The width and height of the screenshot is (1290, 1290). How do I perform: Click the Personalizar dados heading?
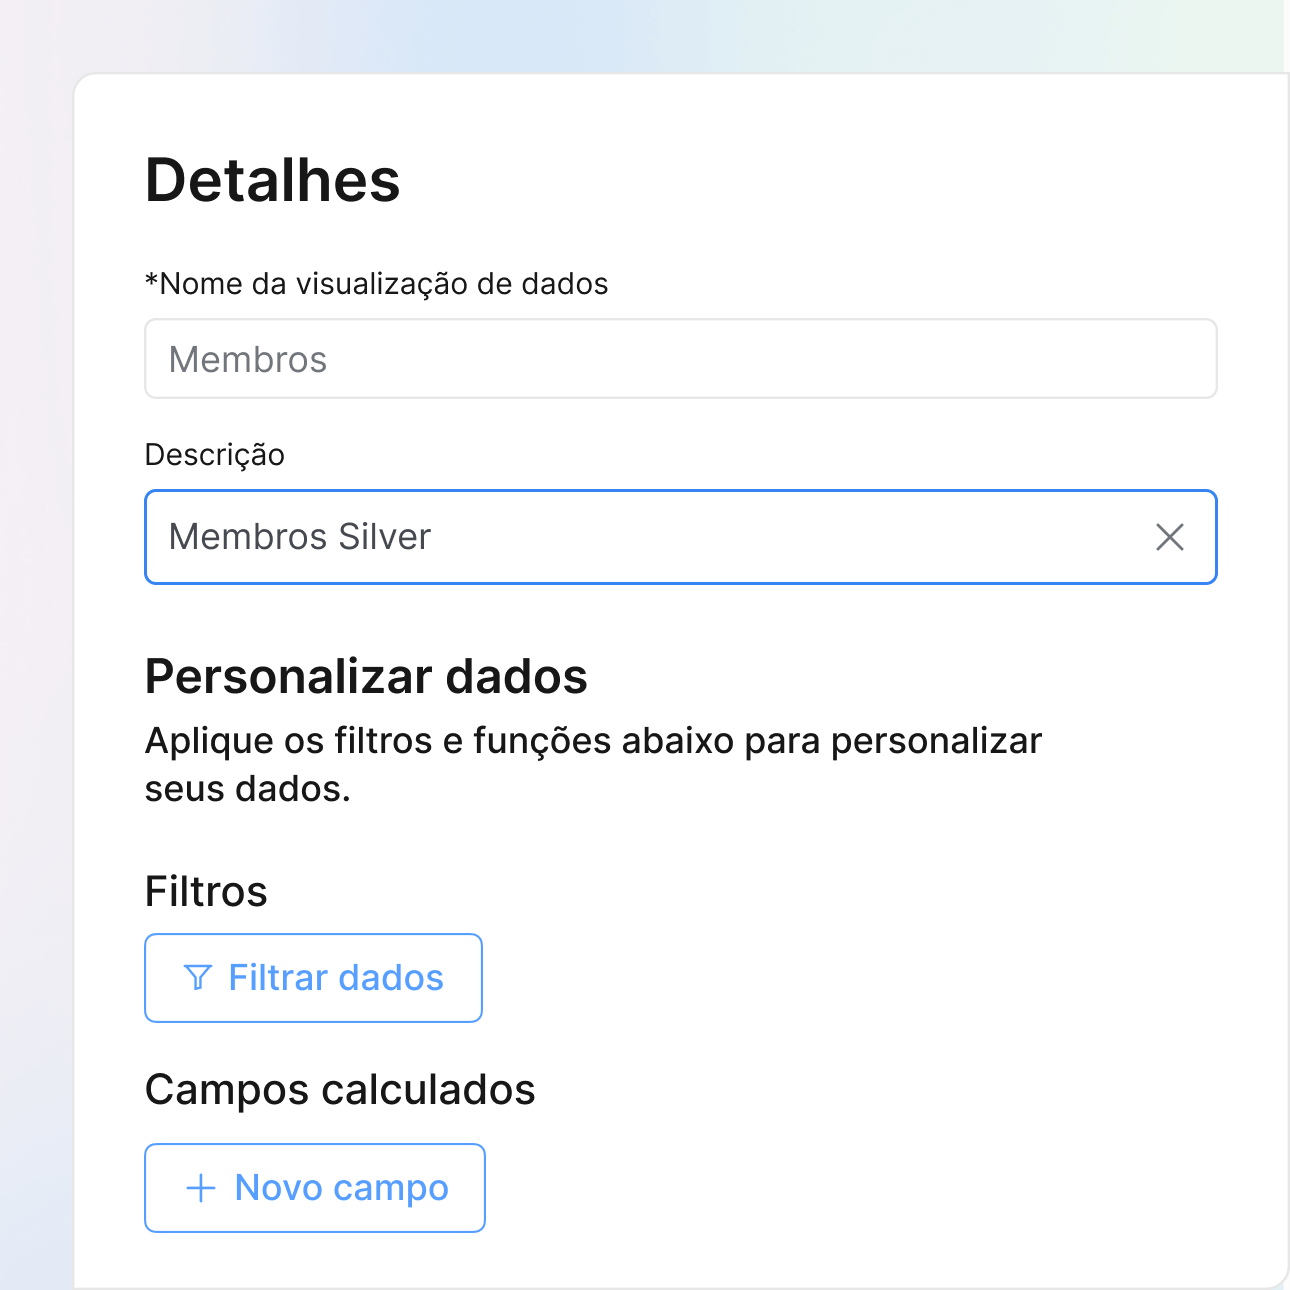(x=366, y=677)
